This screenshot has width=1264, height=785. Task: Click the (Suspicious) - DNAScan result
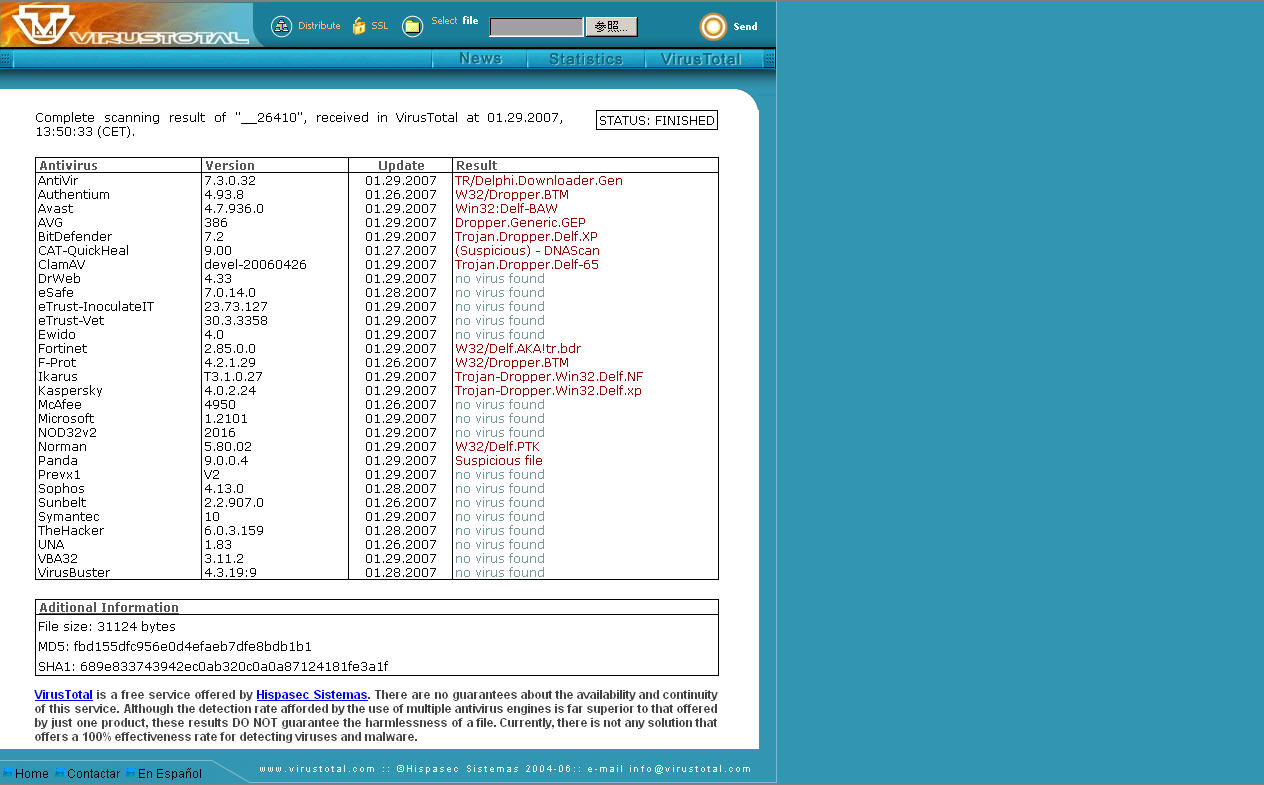pyautogui.click(x=527, y=251)
